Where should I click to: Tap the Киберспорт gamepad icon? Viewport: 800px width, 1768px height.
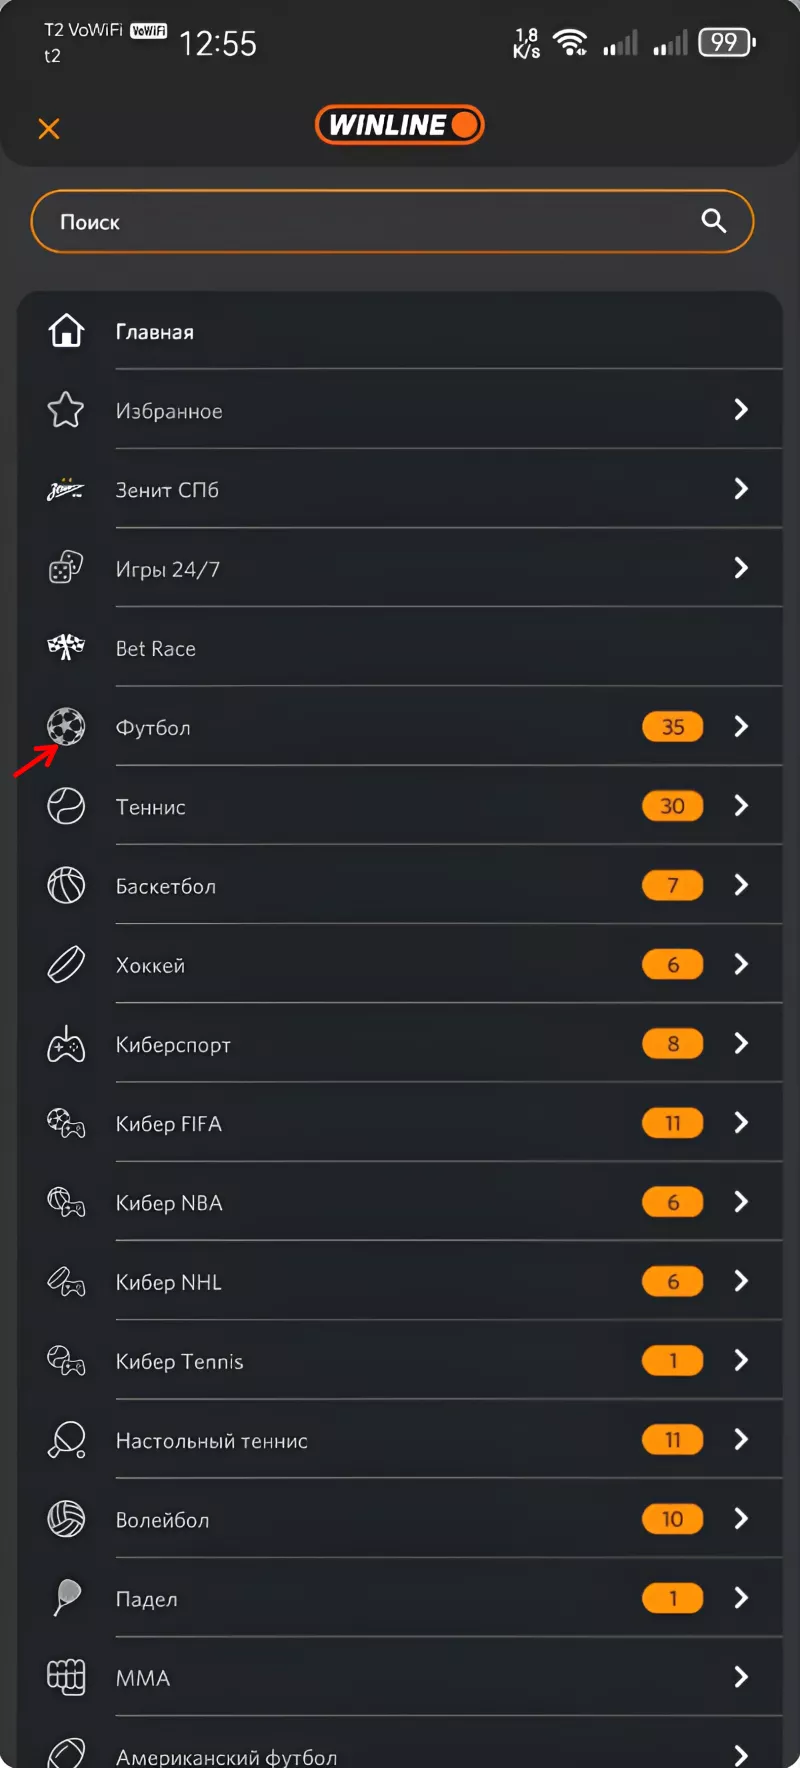click(x=66, y=1044)
